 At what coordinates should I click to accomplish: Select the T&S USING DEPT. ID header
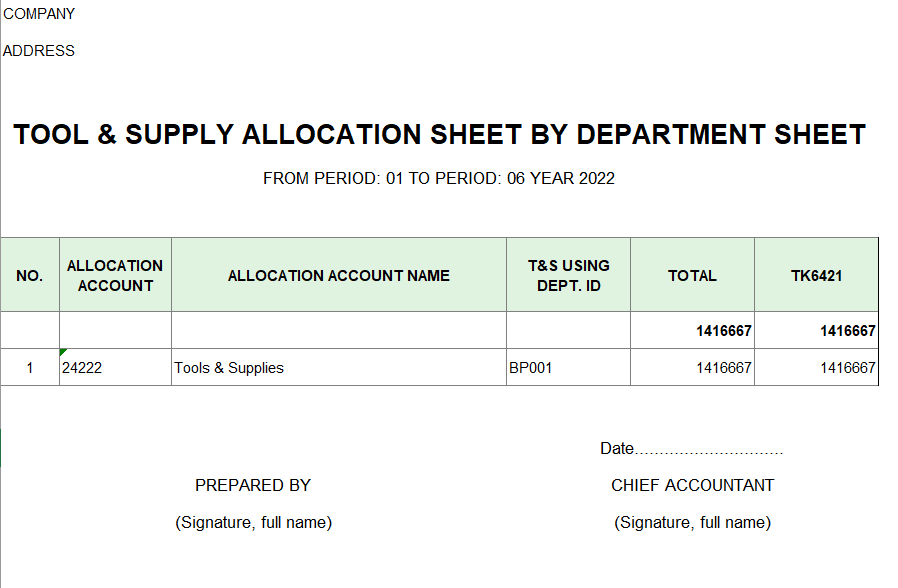click(x=568, y=276)
